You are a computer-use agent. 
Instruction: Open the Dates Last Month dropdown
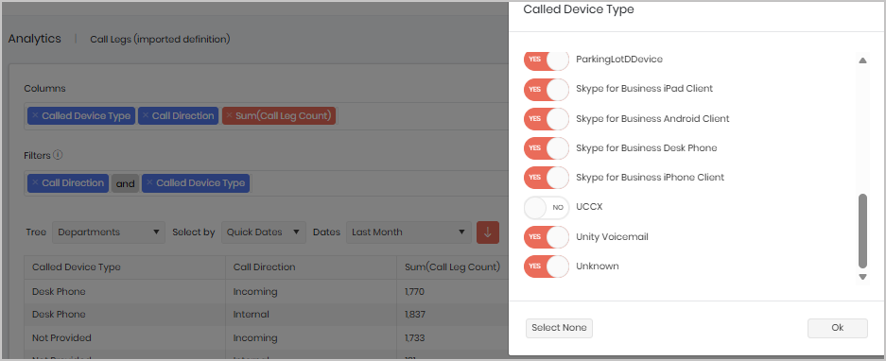pyautogui.click(x=409, y=232)
